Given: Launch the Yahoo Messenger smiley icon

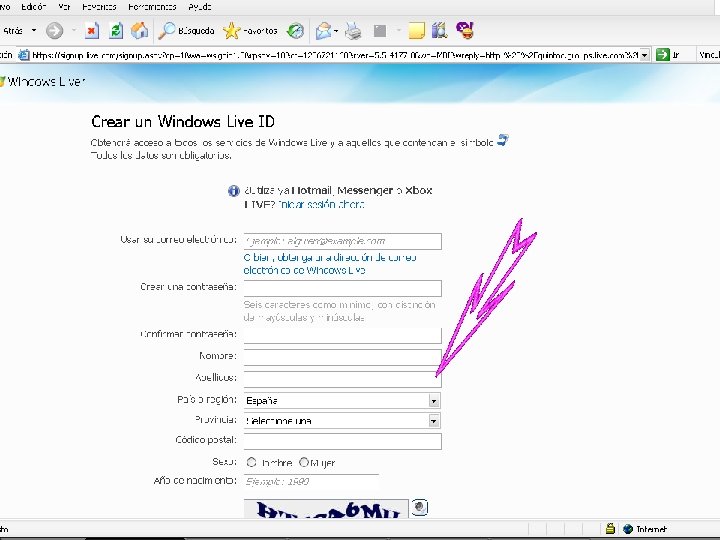Looking at the screenshot, I should [x=465, y=31].
